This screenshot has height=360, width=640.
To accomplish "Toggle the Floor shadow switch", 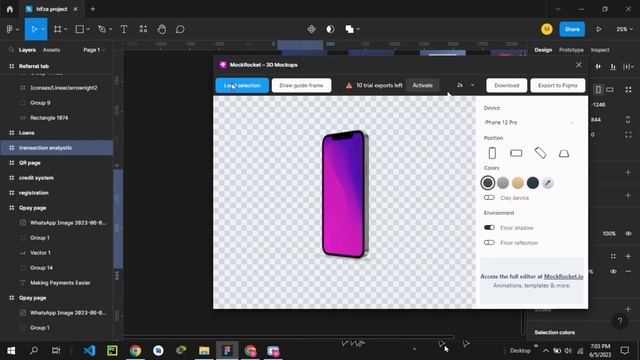I will point(489,227).
